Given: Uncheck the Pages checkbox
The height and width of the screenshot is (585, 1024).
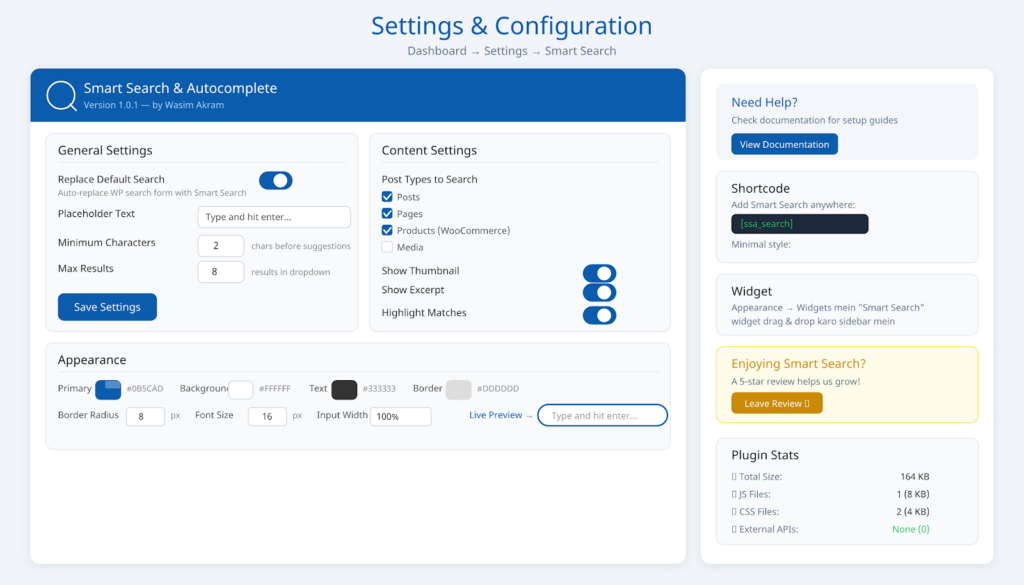Looking at the screenshot, I should pos(385,213).
